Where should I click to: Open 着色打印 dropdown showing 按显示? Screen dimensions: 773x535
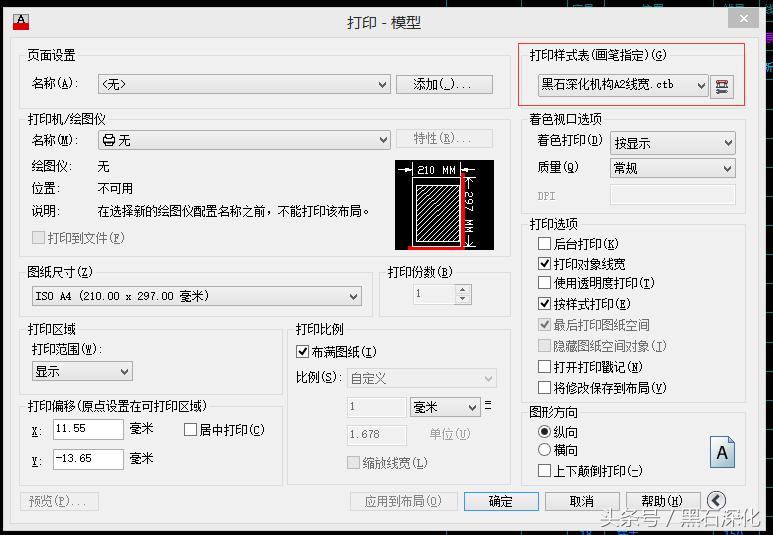(x=673, y=143)
